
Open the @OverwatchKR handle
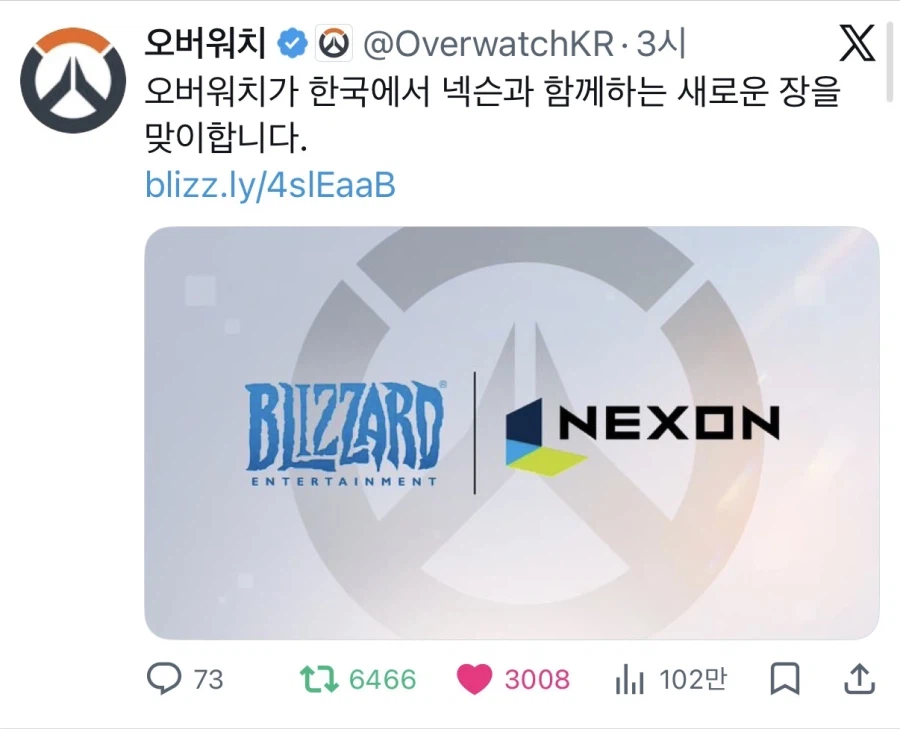[x=488, y=44]
